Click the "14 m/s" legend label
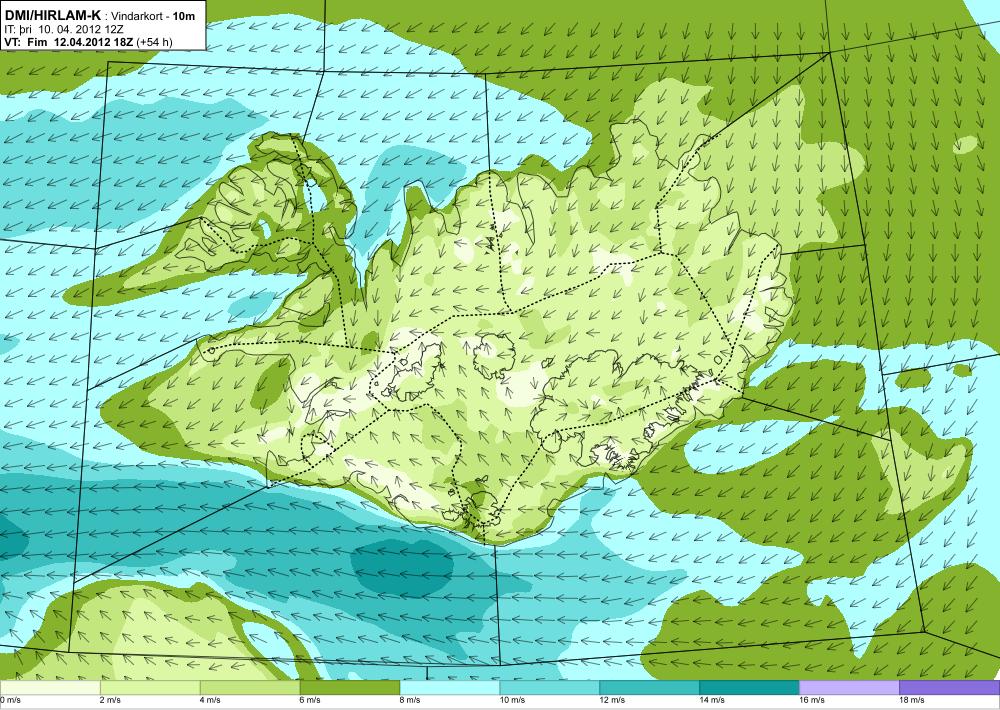The image size is (1000, 710). 712,700
